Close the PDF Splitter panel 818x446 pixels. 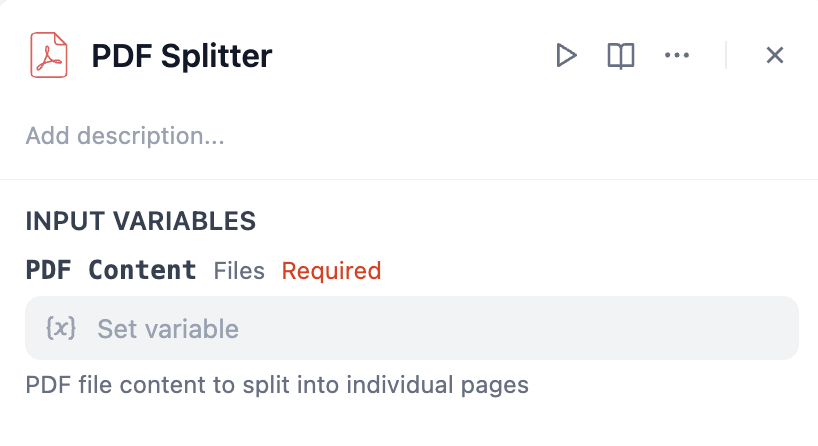pos(774,55)
